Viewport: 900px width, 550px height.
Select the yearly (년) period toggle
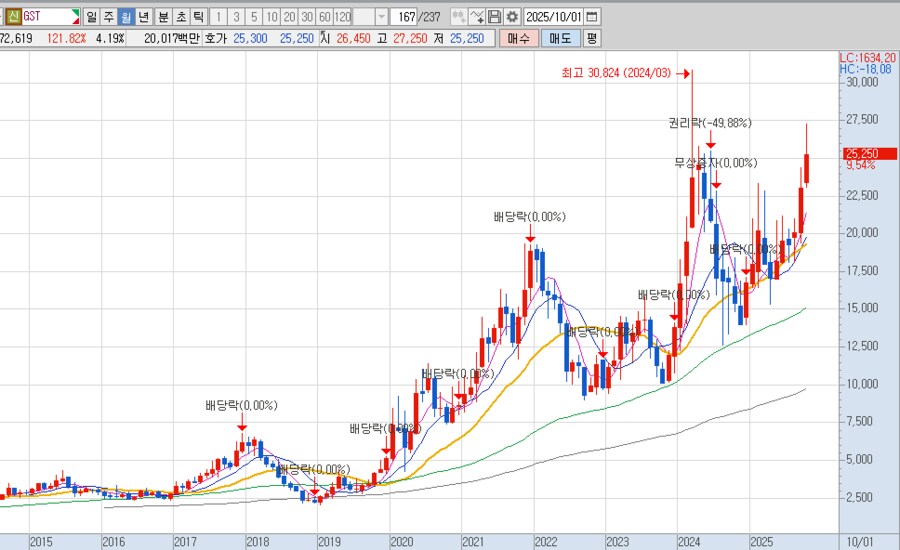(x=143, y=17)
